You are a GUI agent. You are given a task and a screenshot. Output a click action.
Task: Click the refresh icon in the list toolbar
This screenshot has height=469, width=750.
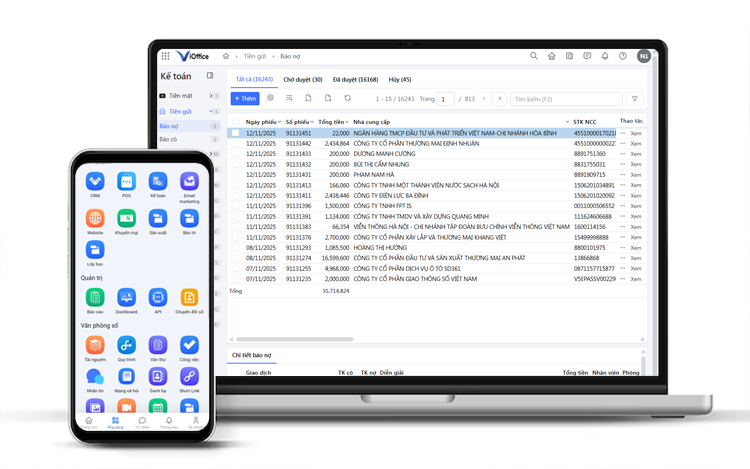point(348,98)
